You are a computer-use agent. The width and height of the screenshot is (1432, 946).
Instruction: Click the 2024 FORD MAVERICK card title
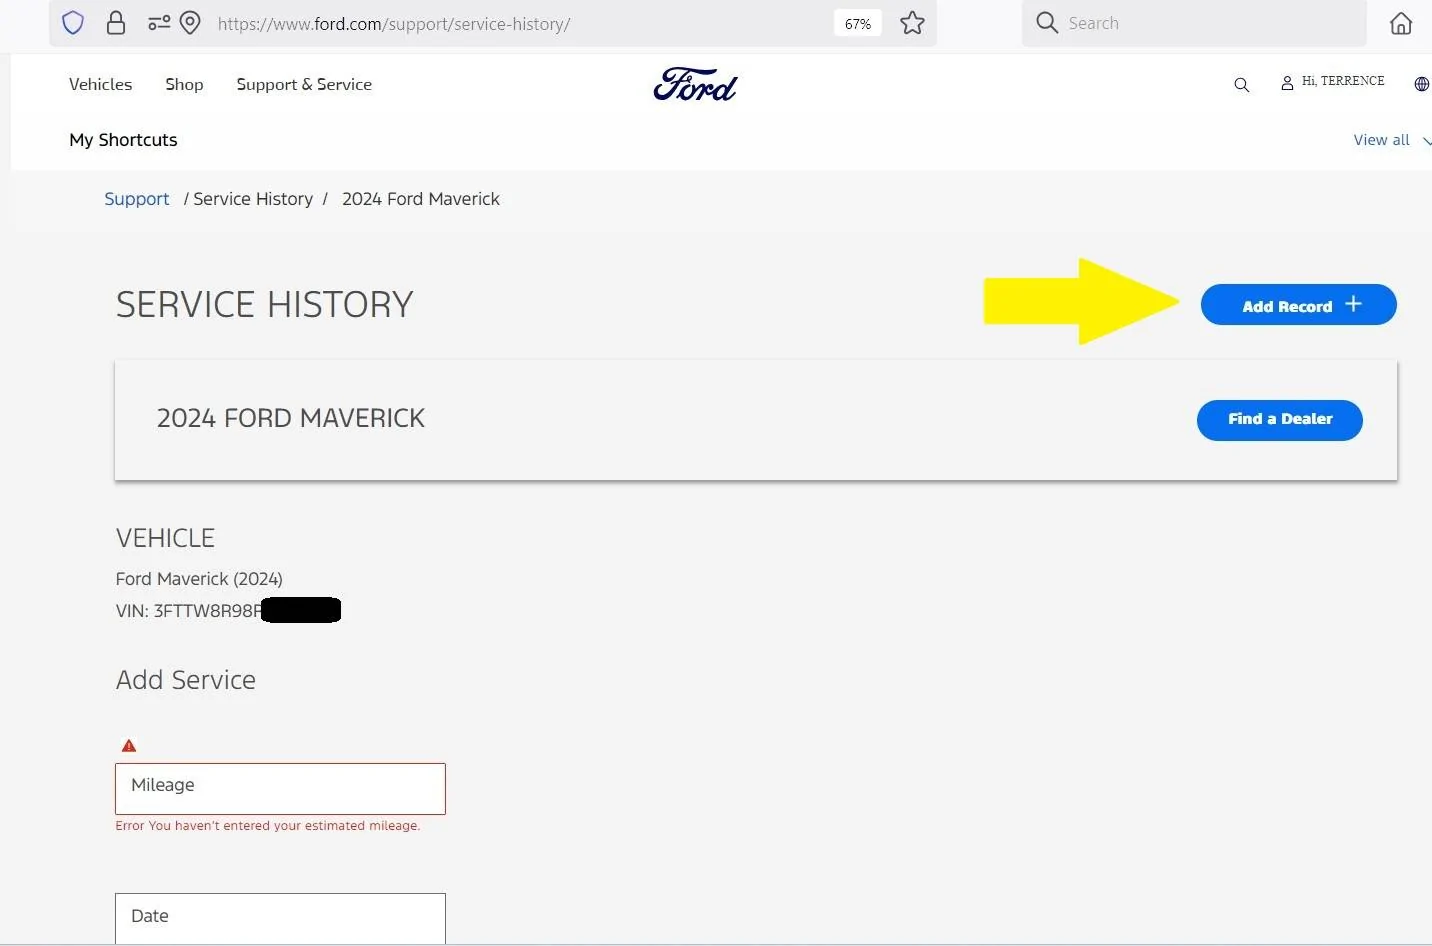(291, 418)
